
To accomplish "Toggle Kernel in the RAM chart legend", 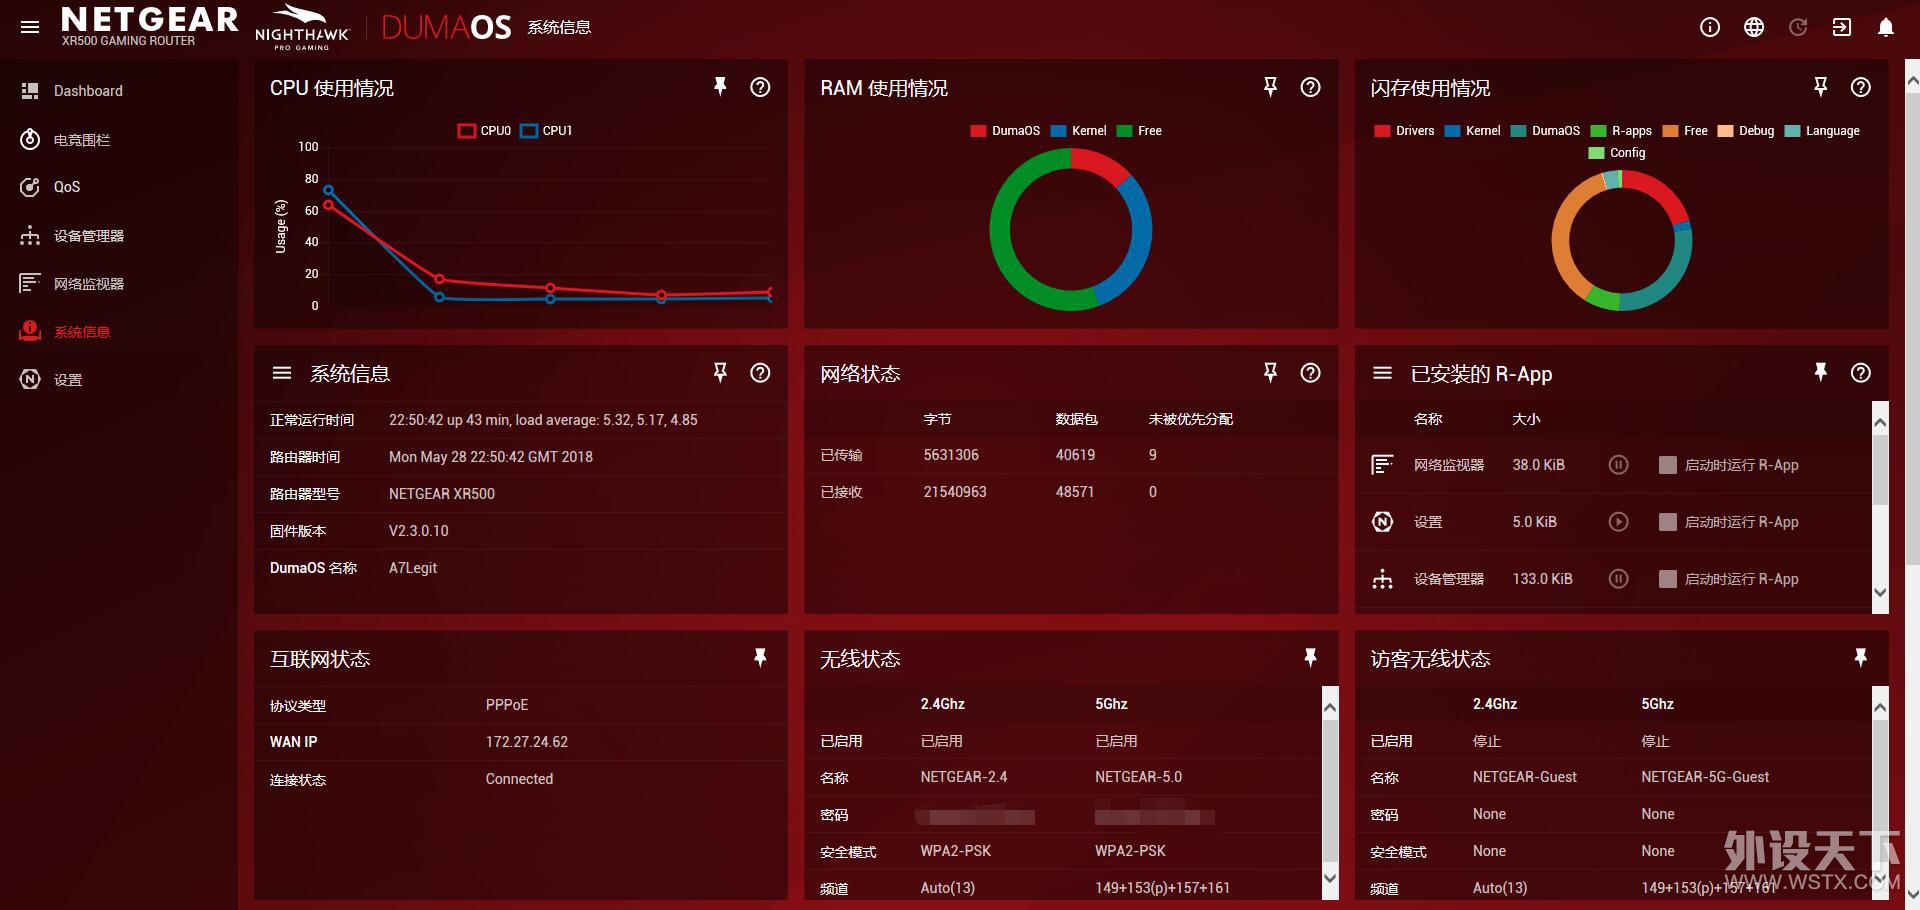I will [1078, 131].
